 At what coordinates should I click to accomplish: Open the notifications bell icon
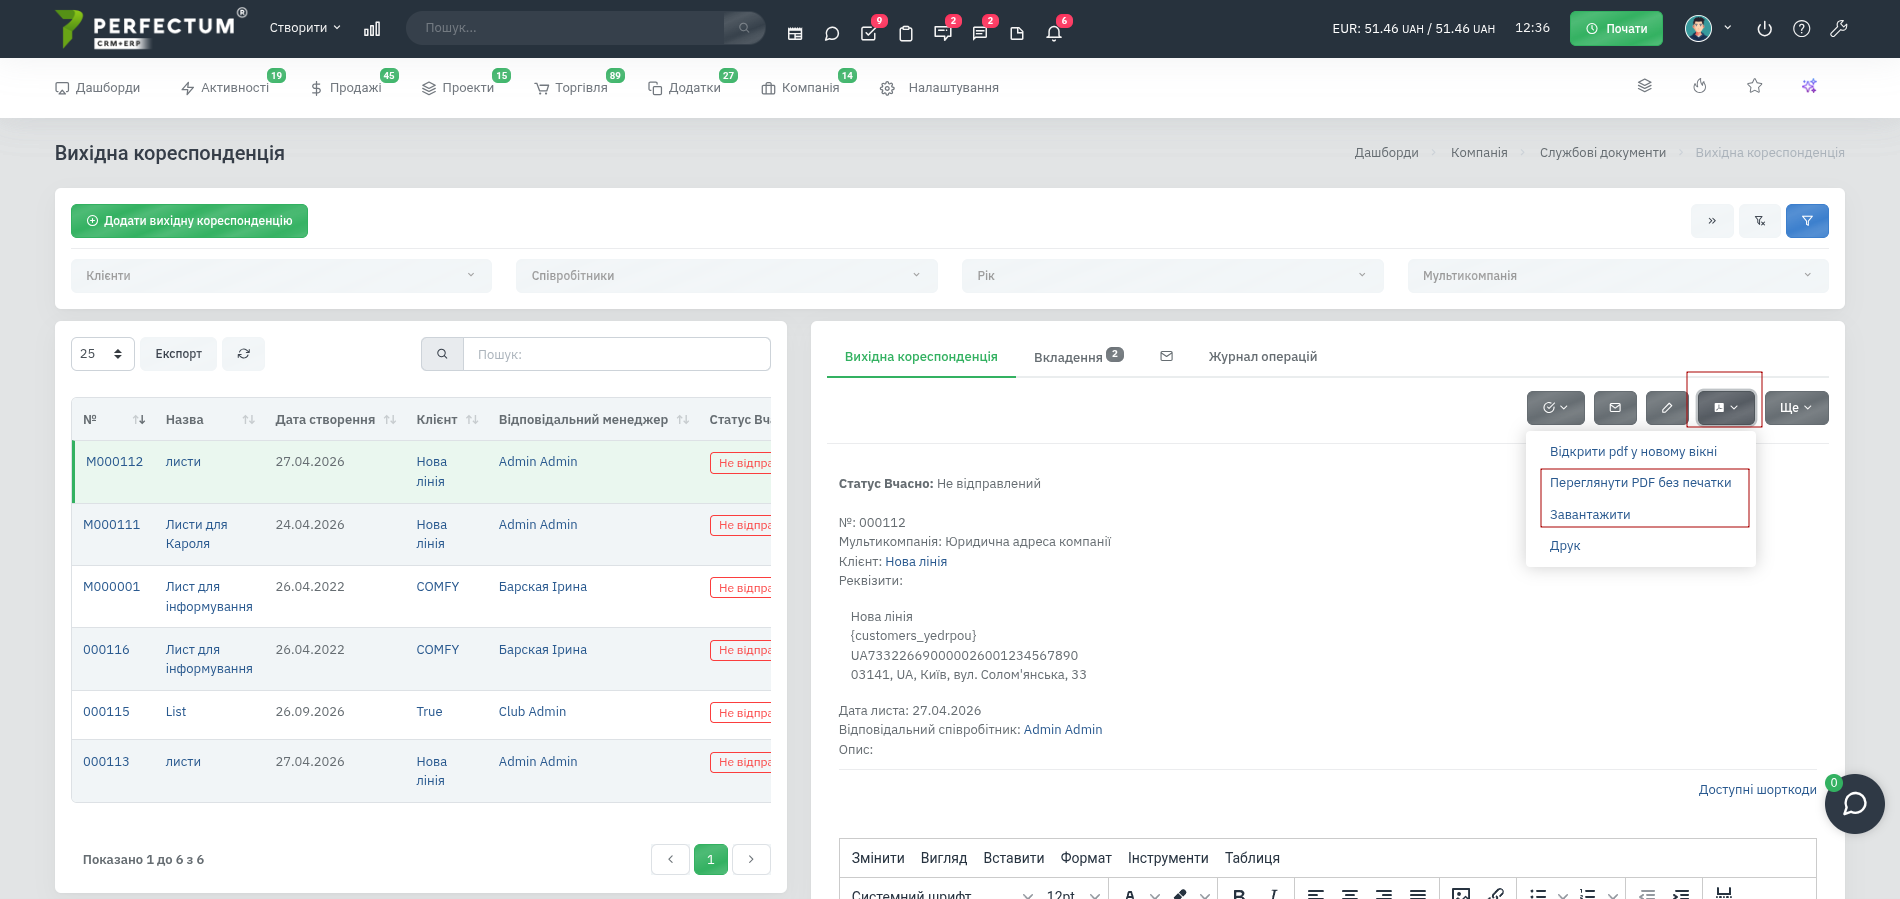click(1054, 33)
